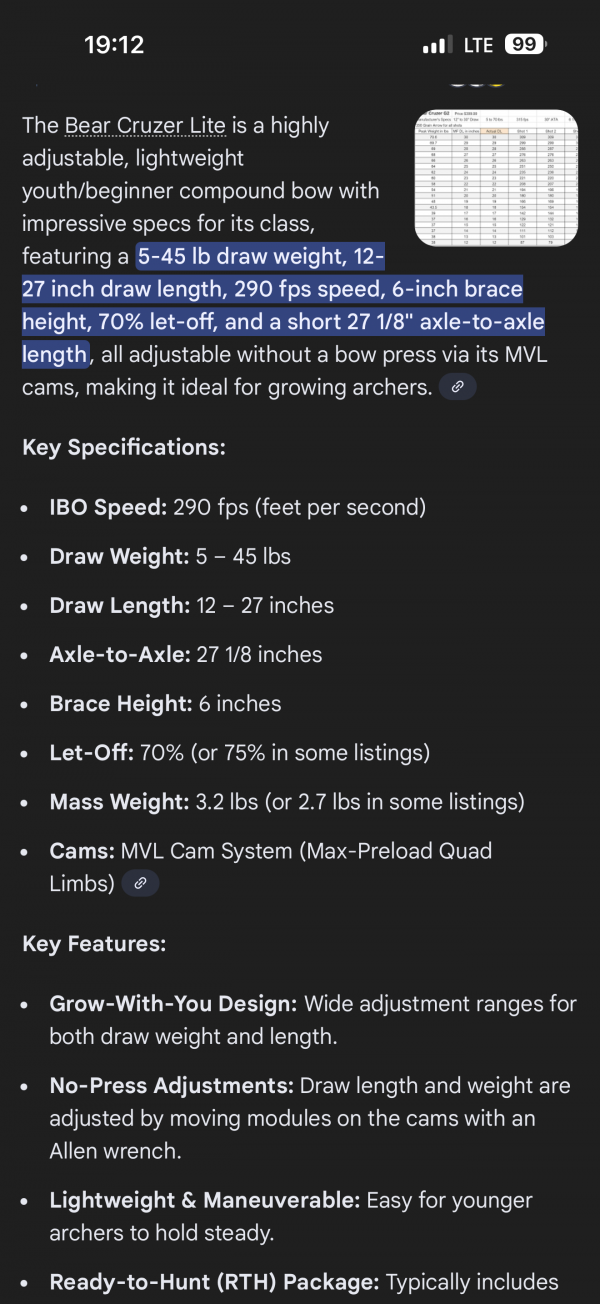Tap the 'Draw Weight' bullet item
The width and height of the screenshot is (600, 1304).
(170, 556)
